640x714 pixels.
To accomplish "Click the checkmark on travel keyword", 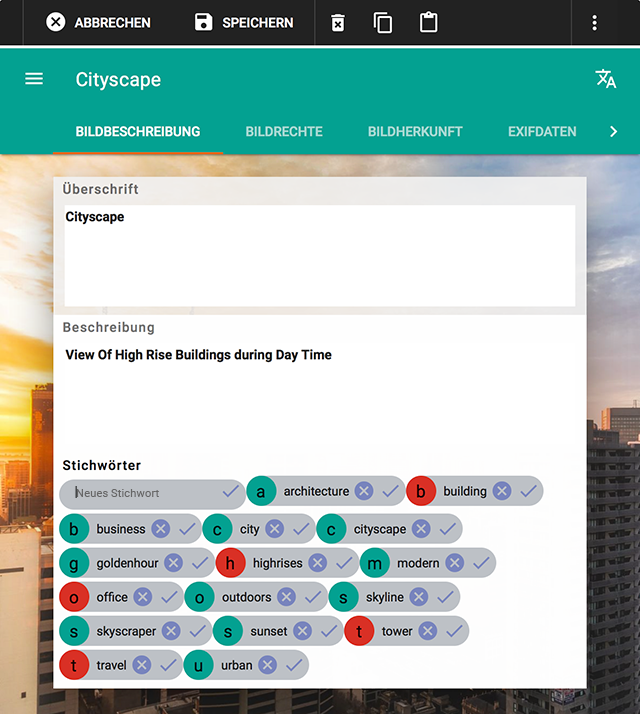I will point(168,665).
